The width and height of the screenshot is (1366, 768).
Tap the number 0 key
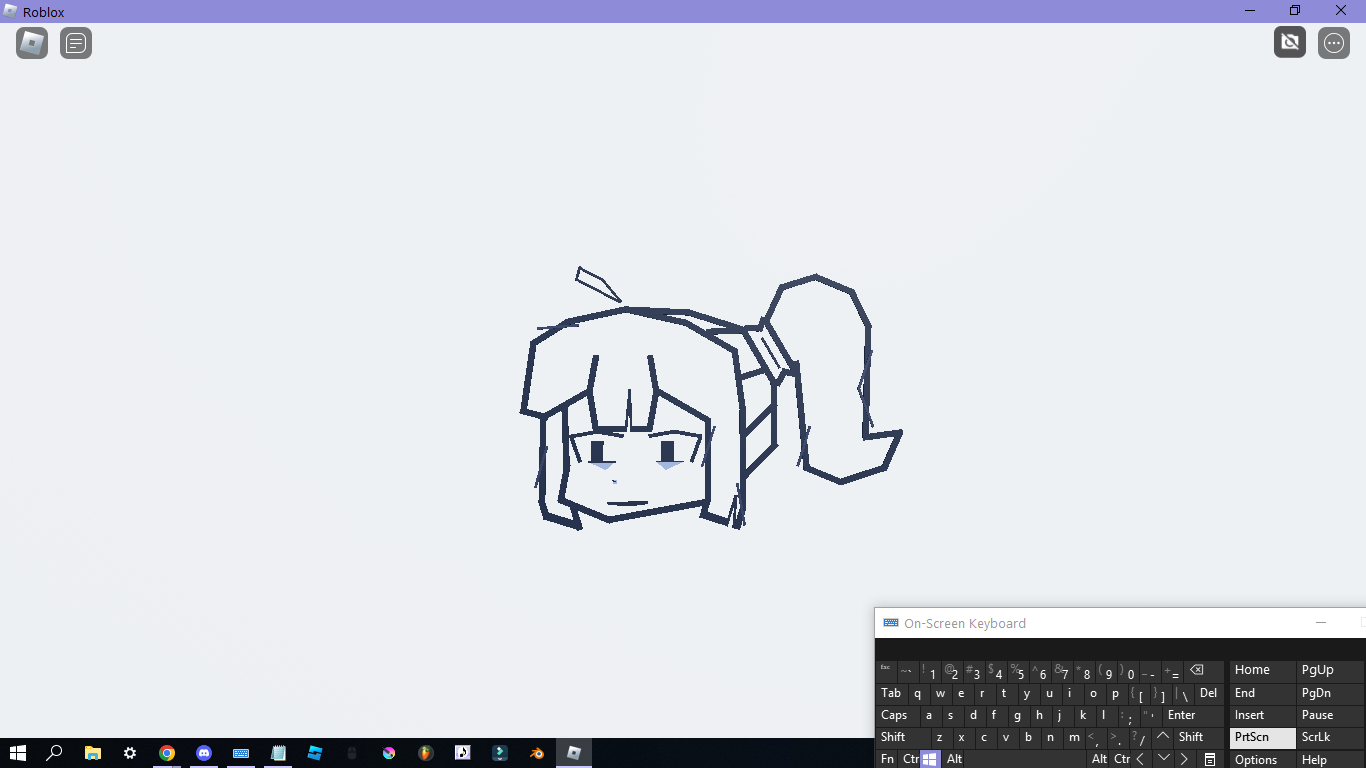1129,671
